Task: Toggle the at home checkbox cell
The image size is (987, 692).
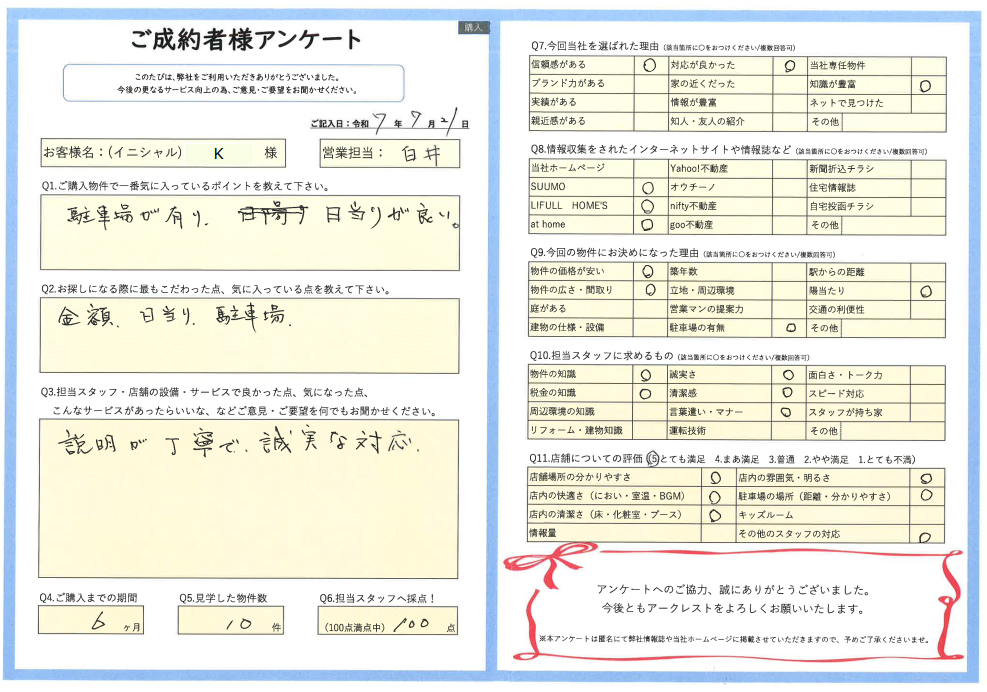Action: coord(646,225)
